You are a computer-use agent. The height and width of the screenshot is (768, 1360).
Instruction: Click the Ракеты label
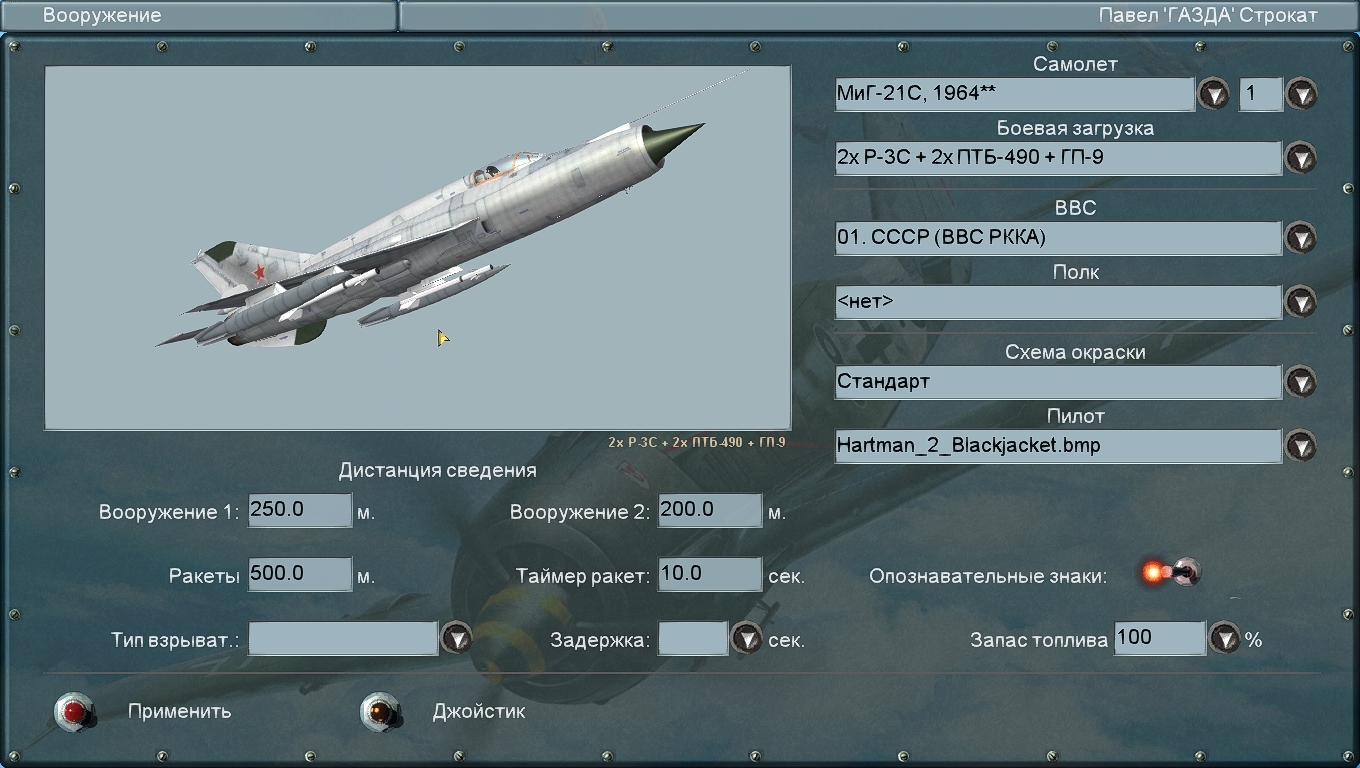click(205, 576)
